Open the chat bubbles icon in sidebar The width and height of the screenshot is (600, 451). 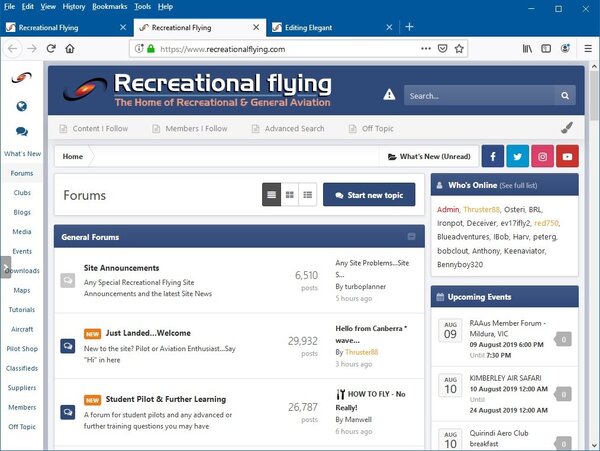[21, 131]
